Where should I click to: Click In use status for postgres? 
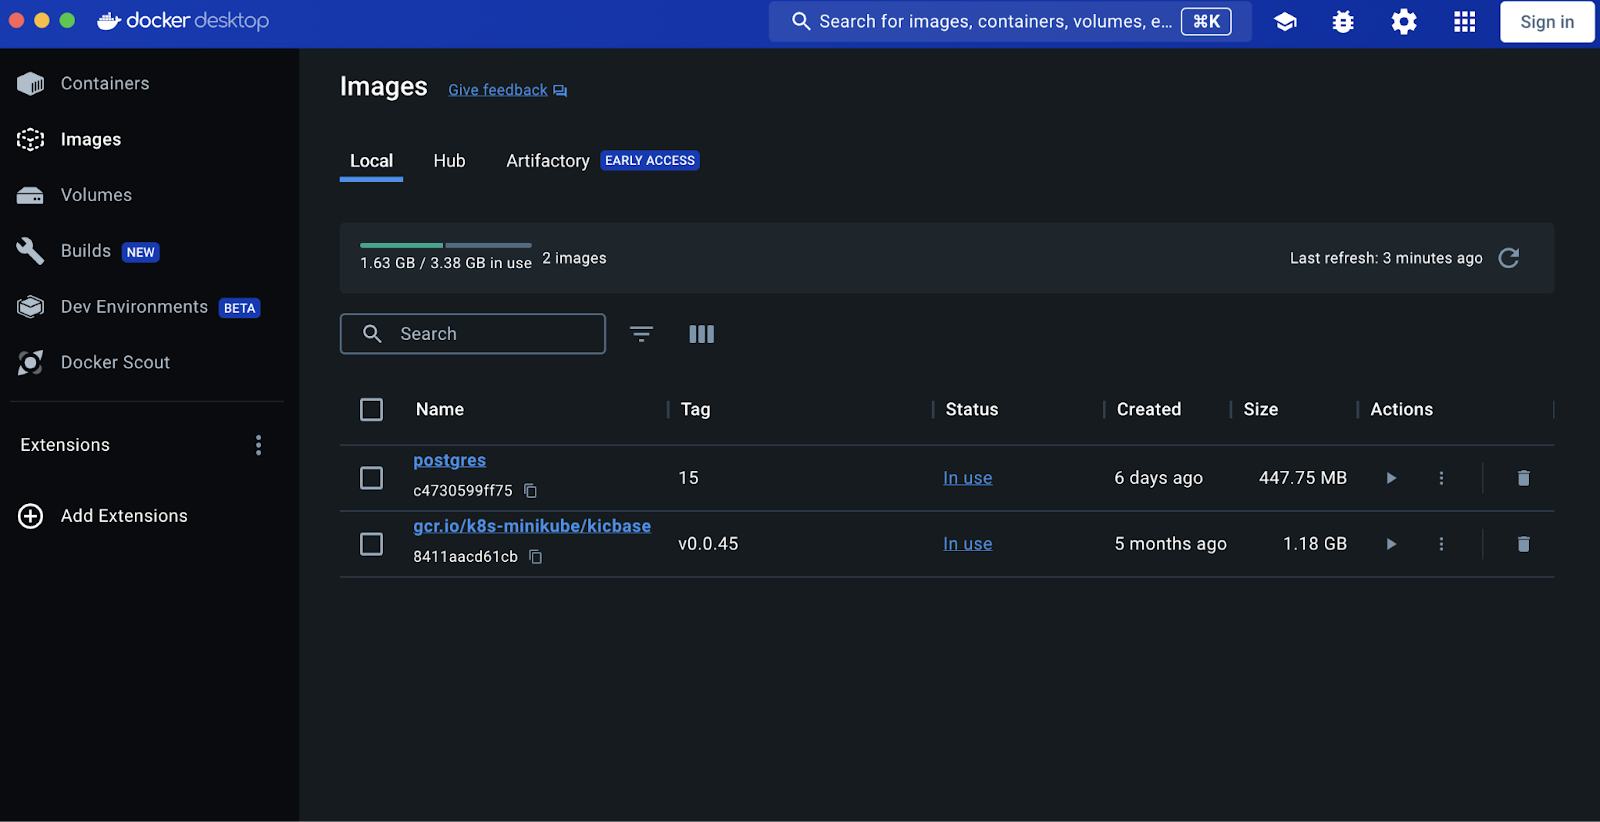click(967, 478)
